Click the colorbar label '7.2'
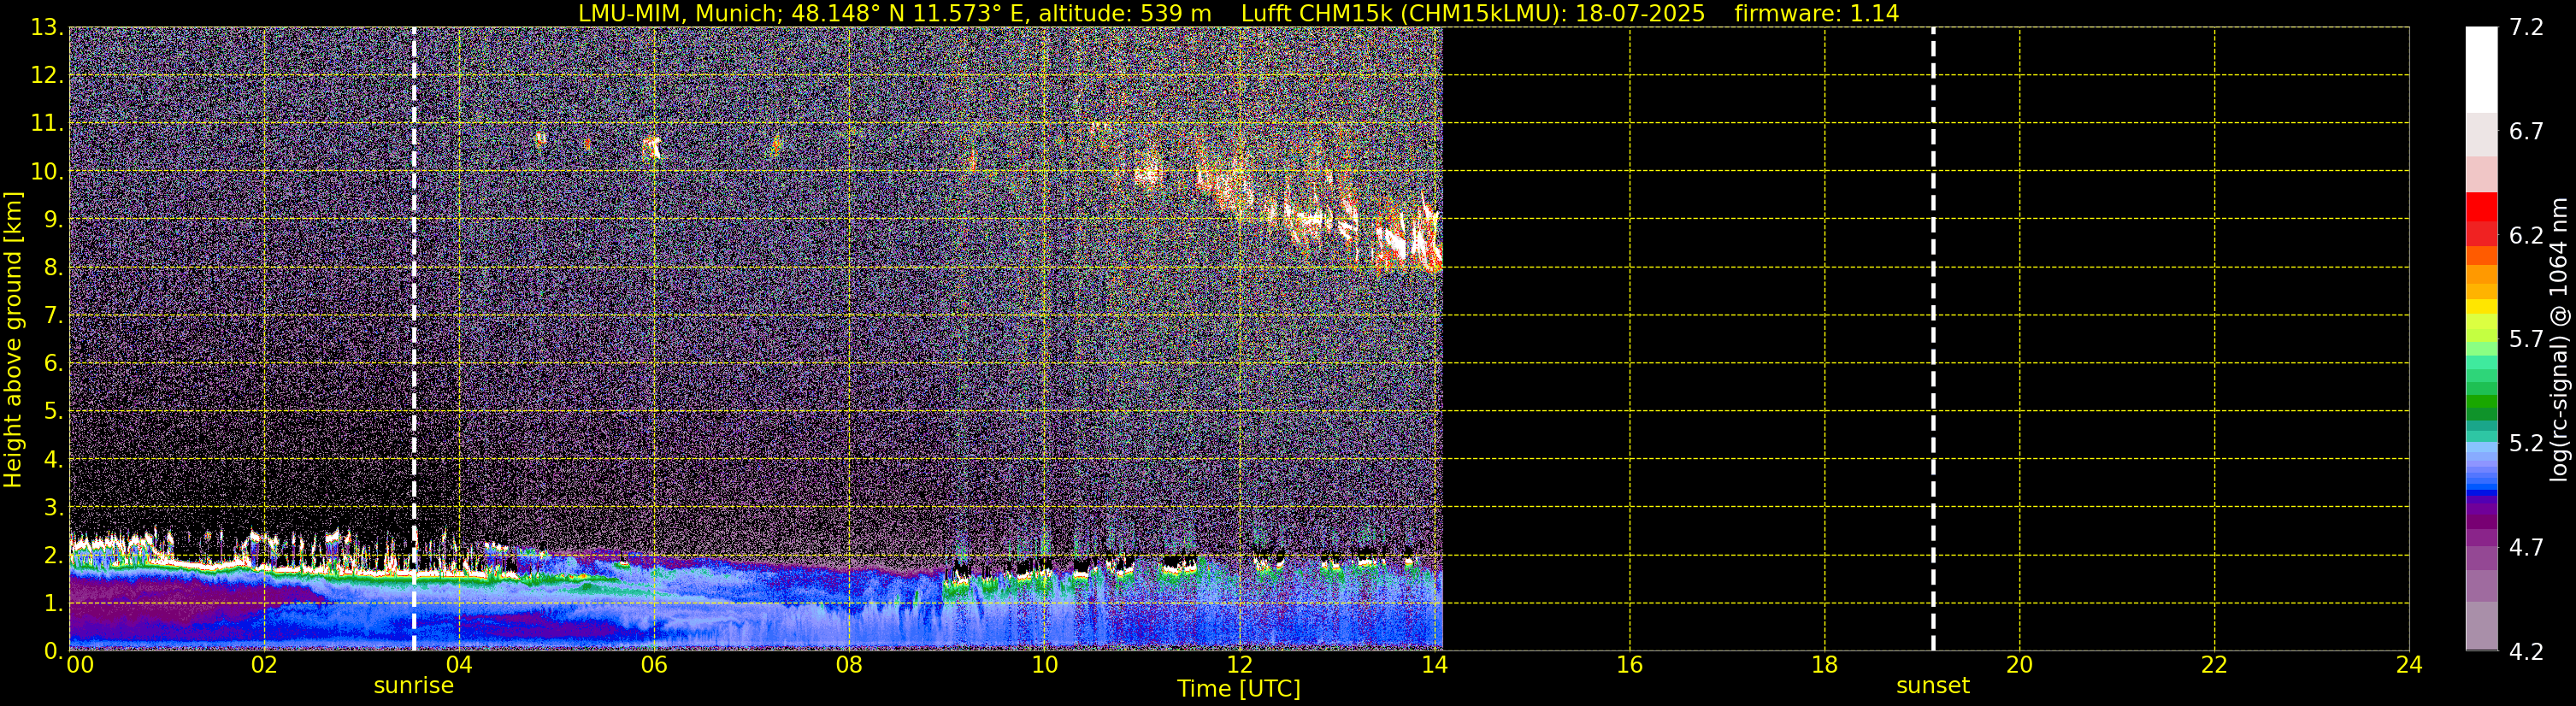 tap(2527, 28)
